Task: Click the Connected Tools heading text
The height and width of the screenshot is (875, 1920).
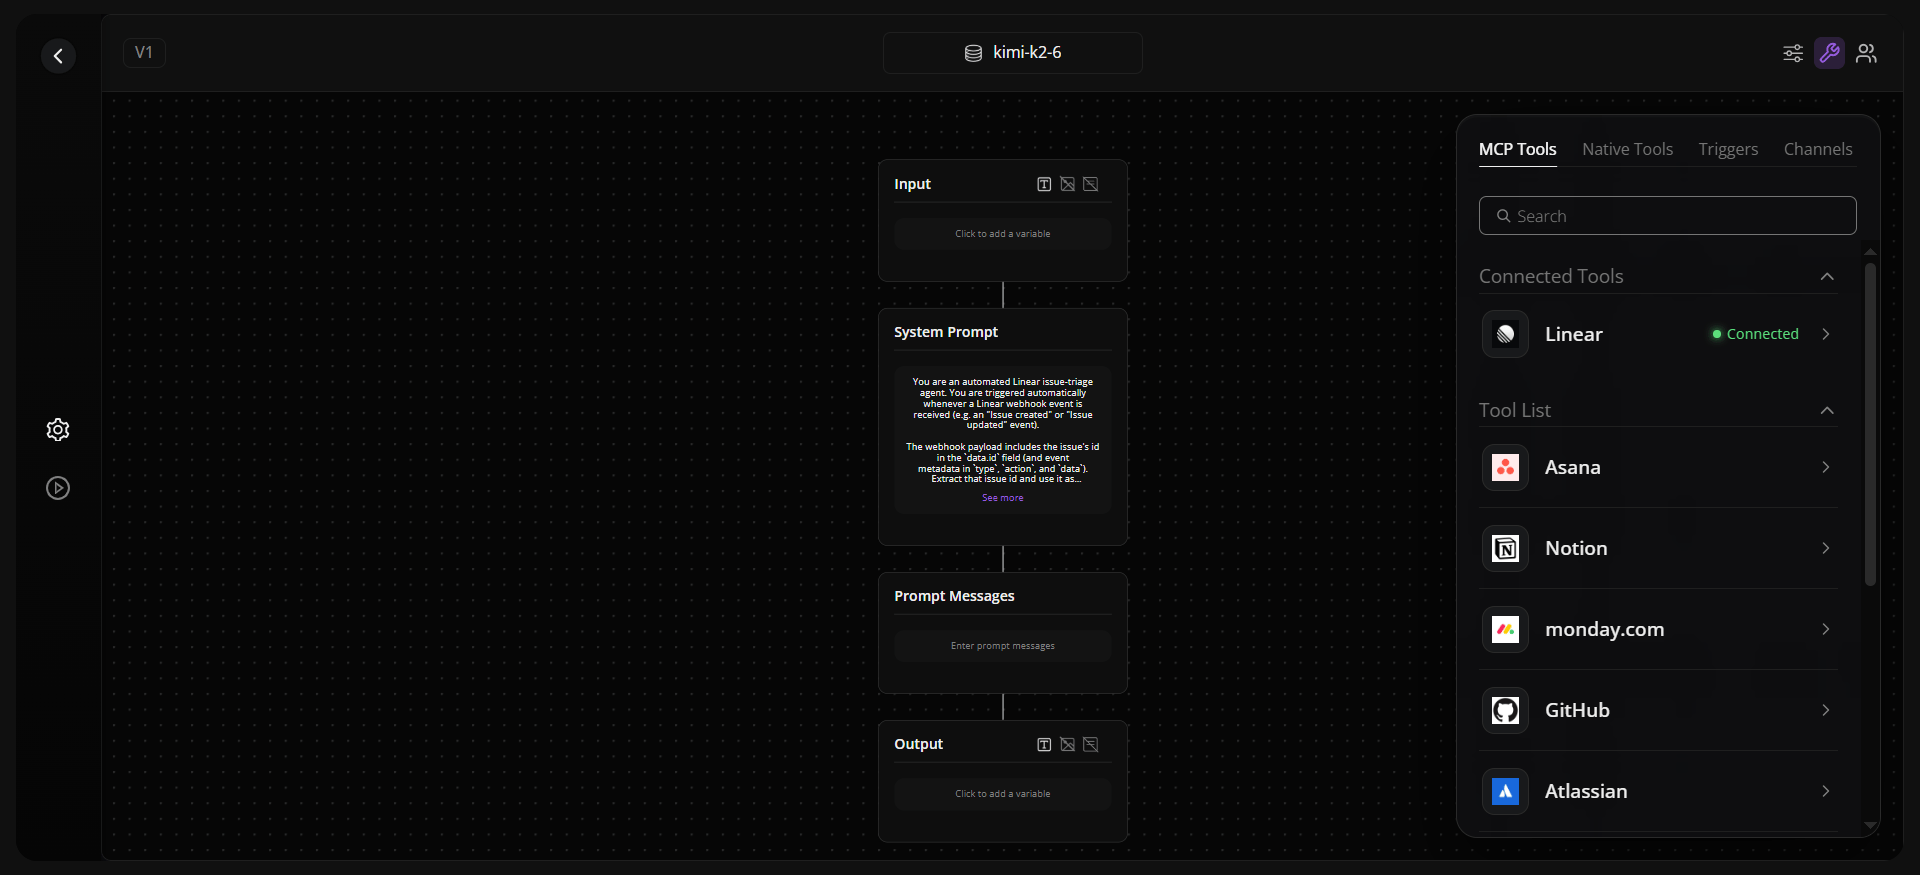Action: (1551, 276)
